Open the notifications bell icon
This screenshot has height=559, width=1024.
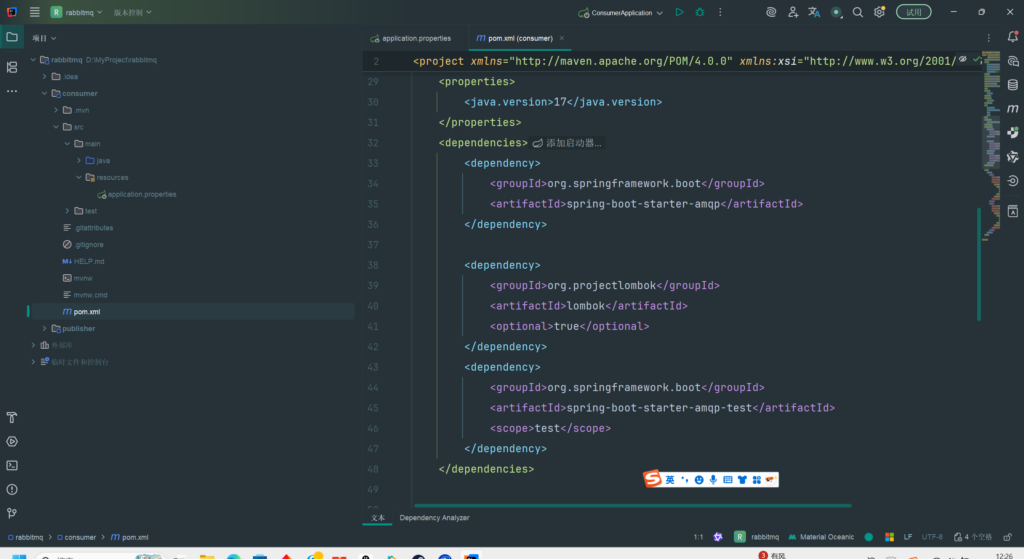tap(1012, 37)
